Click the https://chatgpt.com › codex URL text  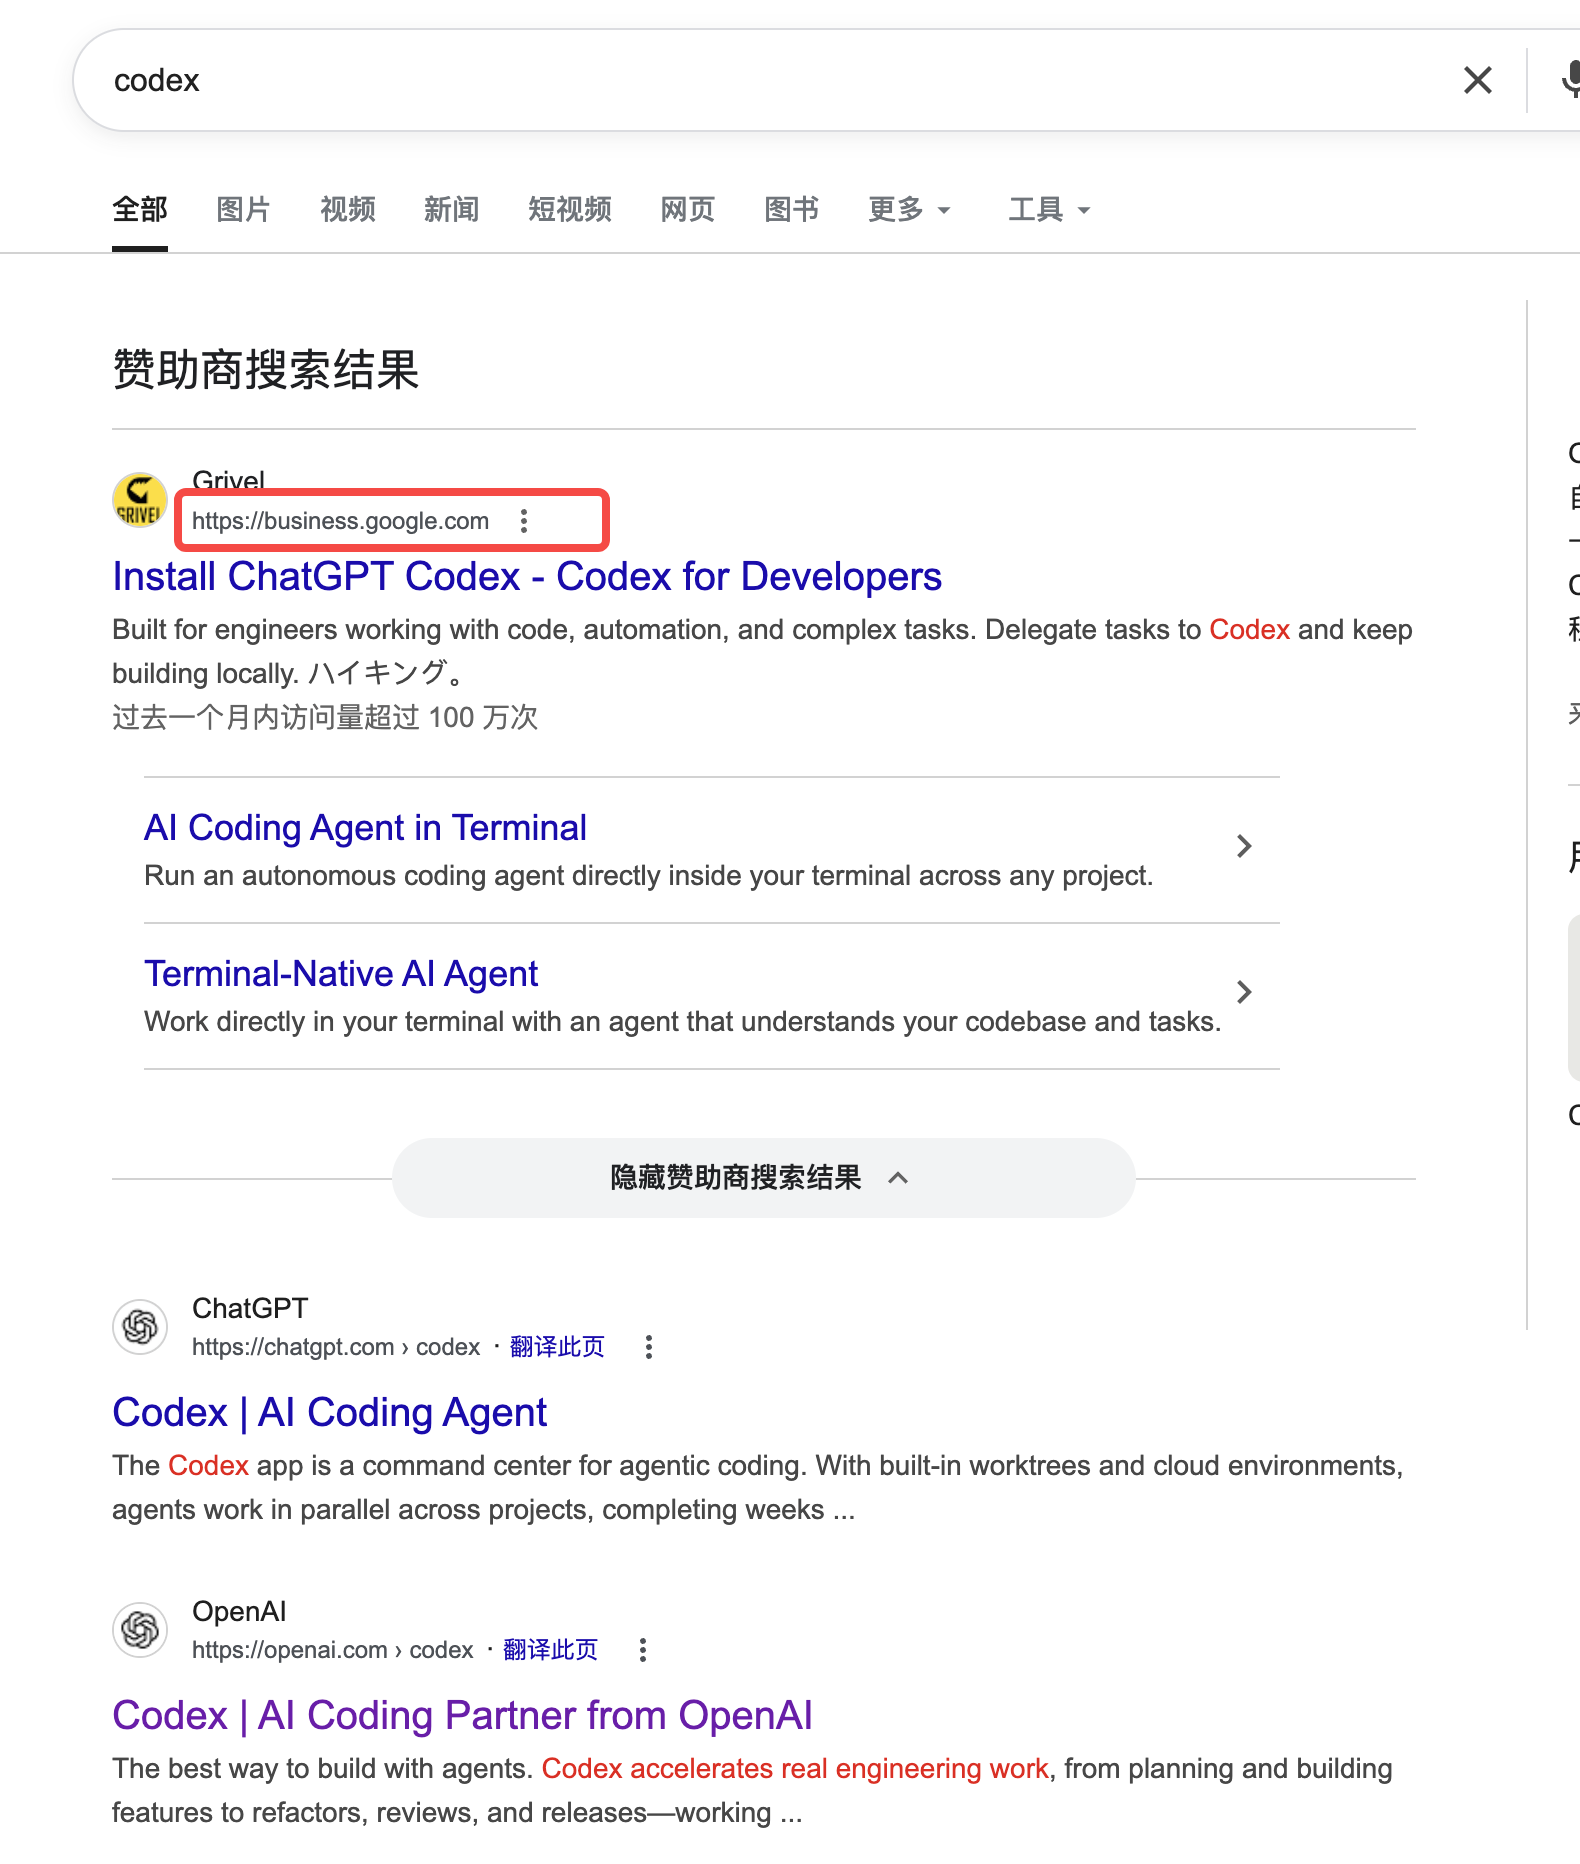point(336,1347)
